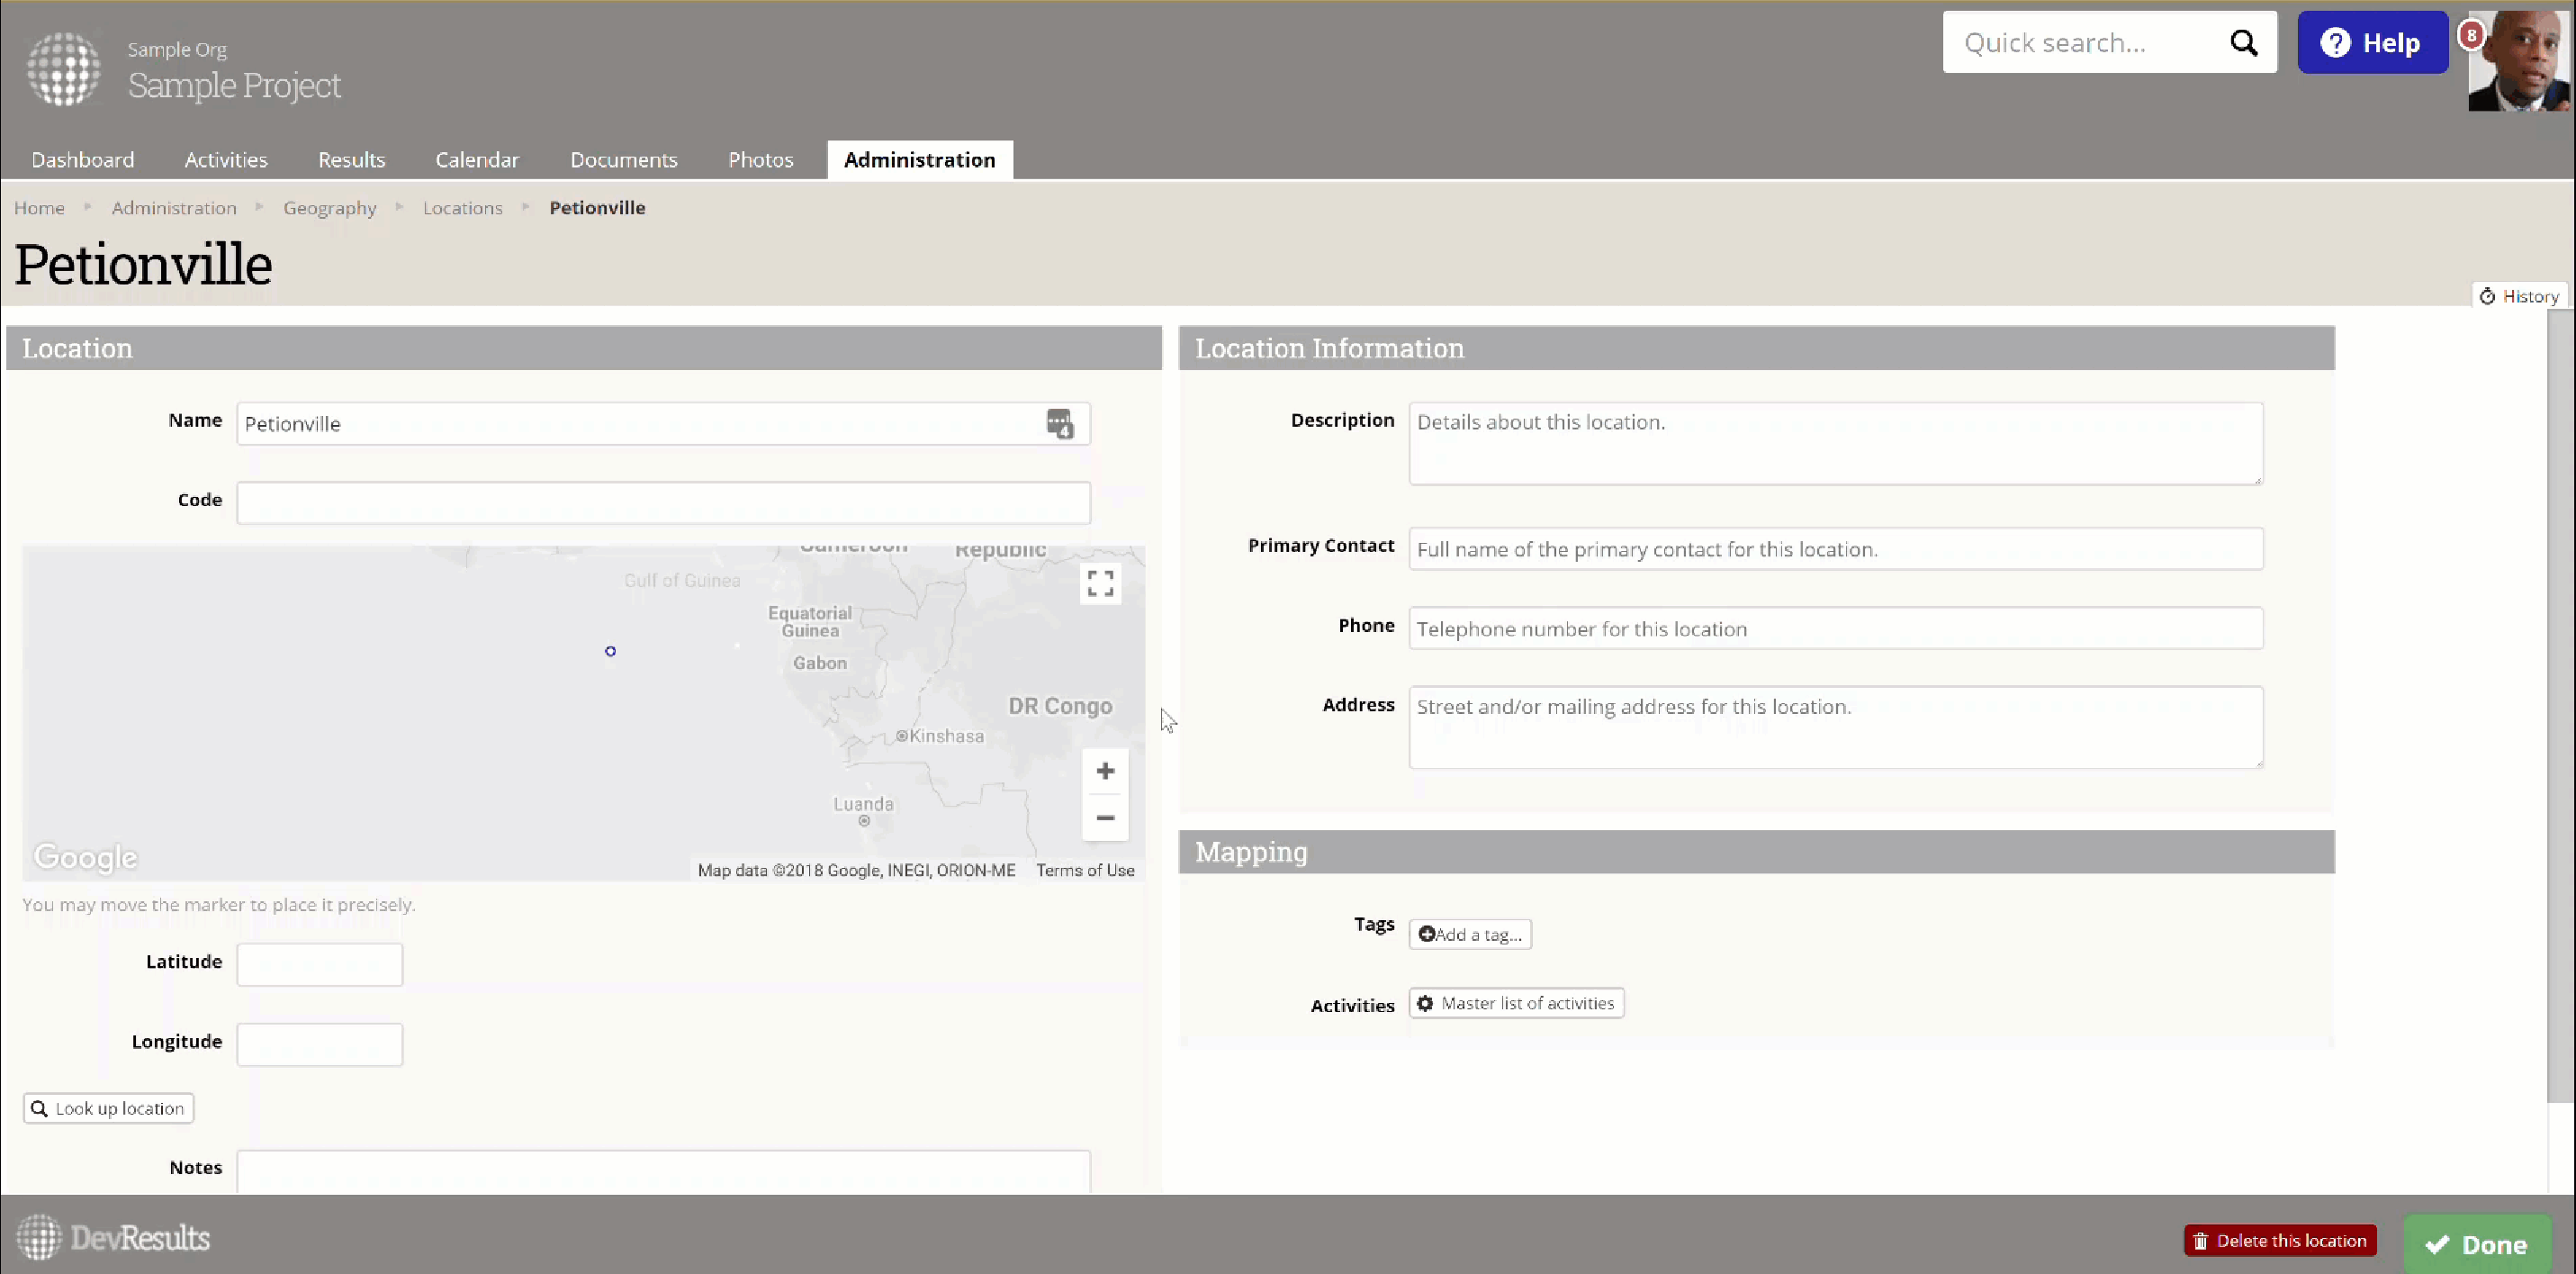Go to Geography breadcrumb link

tap(329, 208)
